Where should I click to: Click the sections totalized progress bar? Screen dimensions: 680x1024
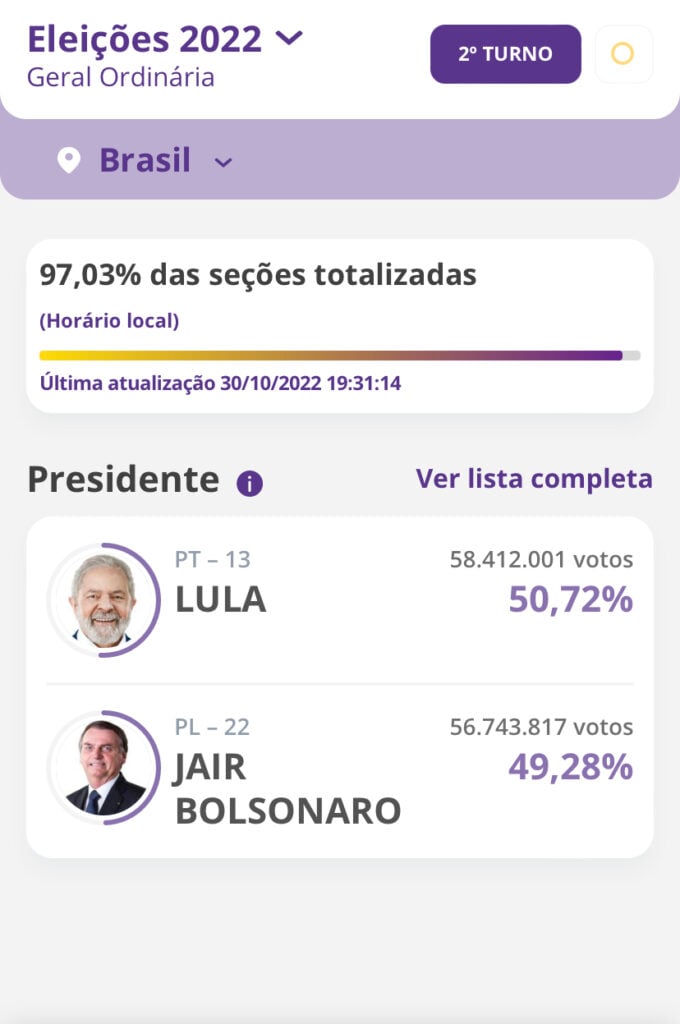[x=340, y=355]
